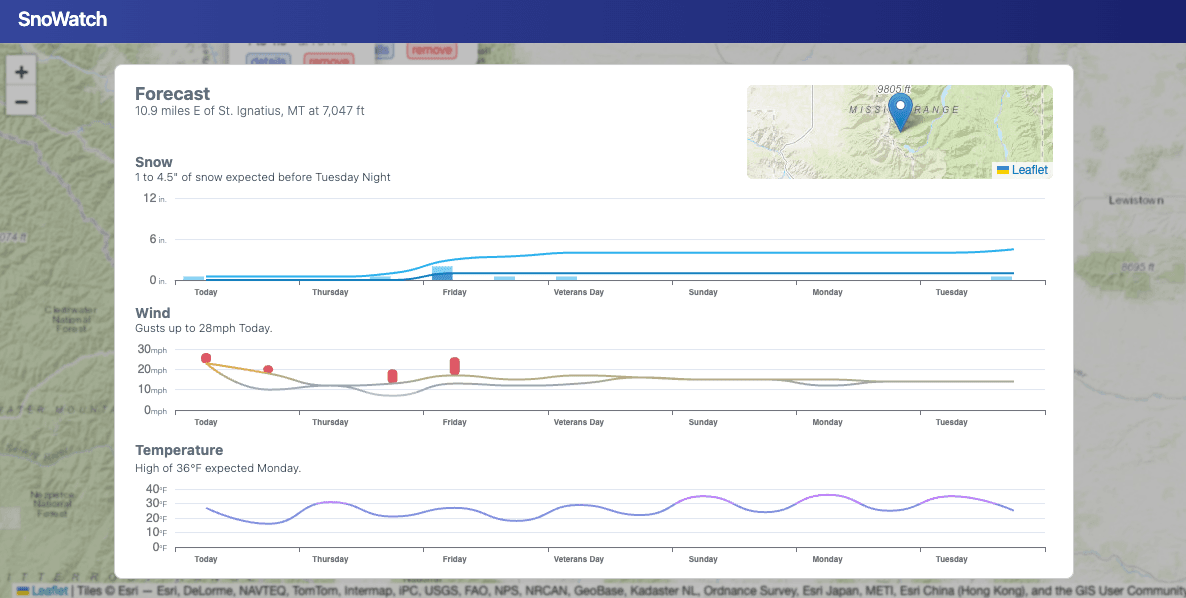
Task: Click the tall snow bar above Friday
Action: 442,273
